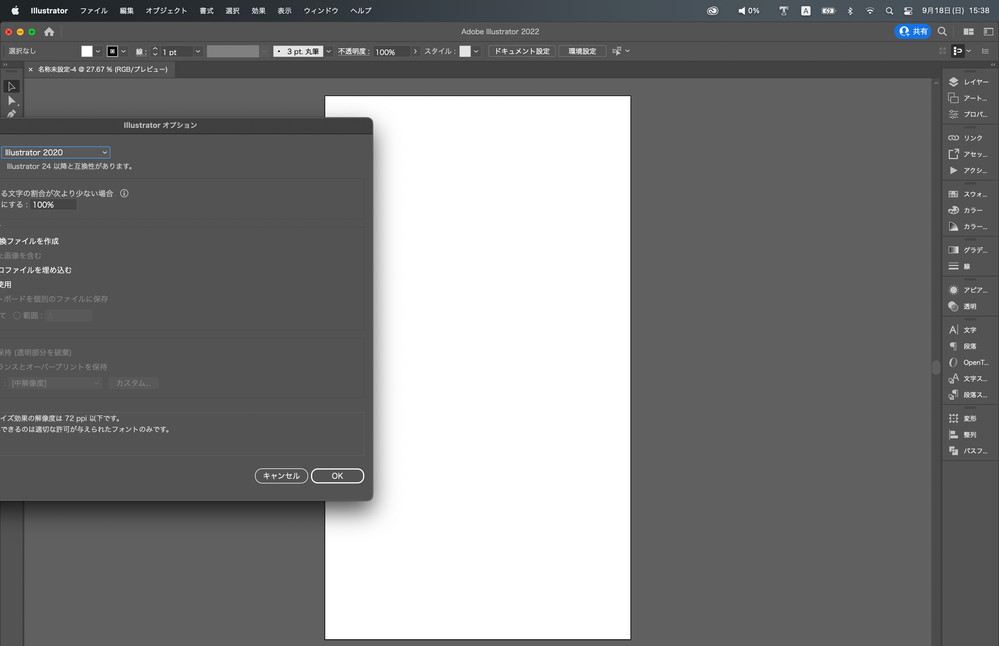The height and width of the screenshot is (646, 999).
Task: Open the workspace switcher icon
Action: [988, 31]
